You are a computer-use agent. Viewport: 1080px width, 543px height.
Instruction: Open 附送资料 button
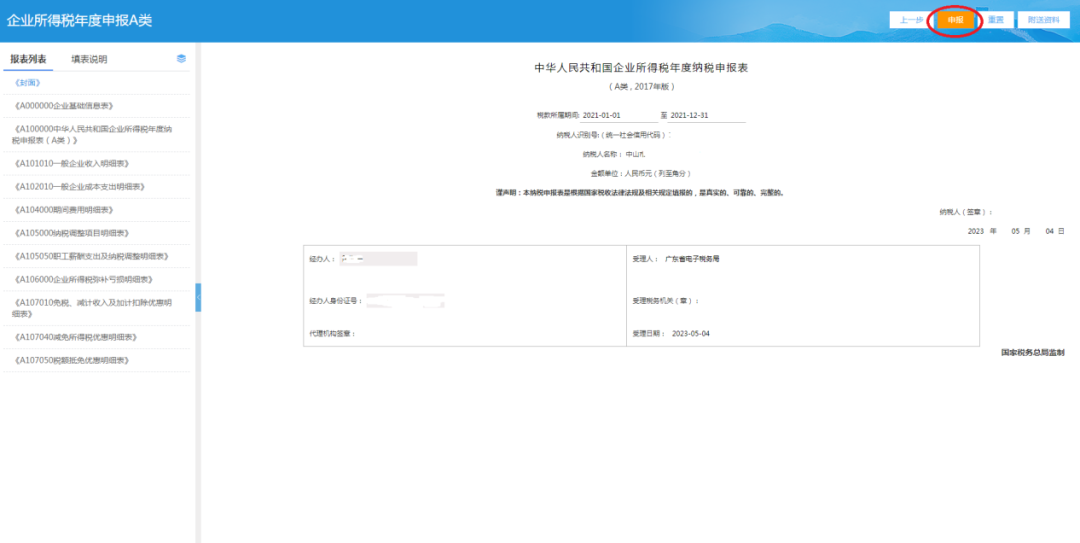(x=1043, y=20)
